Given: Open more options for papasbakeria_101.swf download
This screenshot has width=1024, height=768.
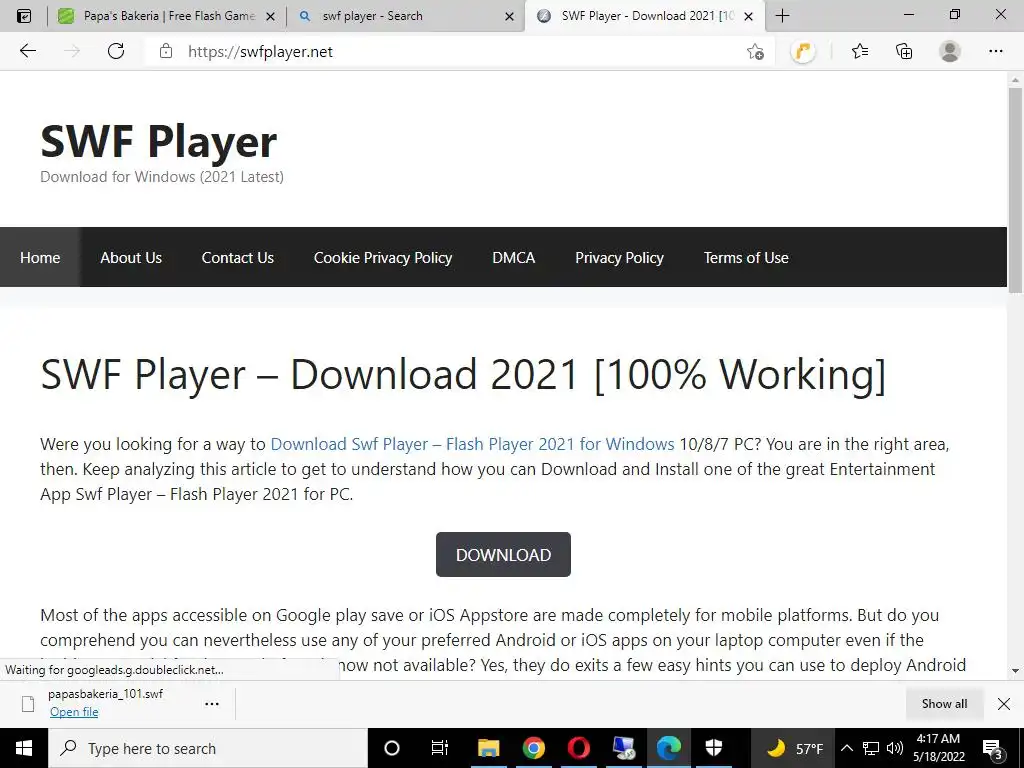Looking at the screenshot, I should click(x=212, y=704).
